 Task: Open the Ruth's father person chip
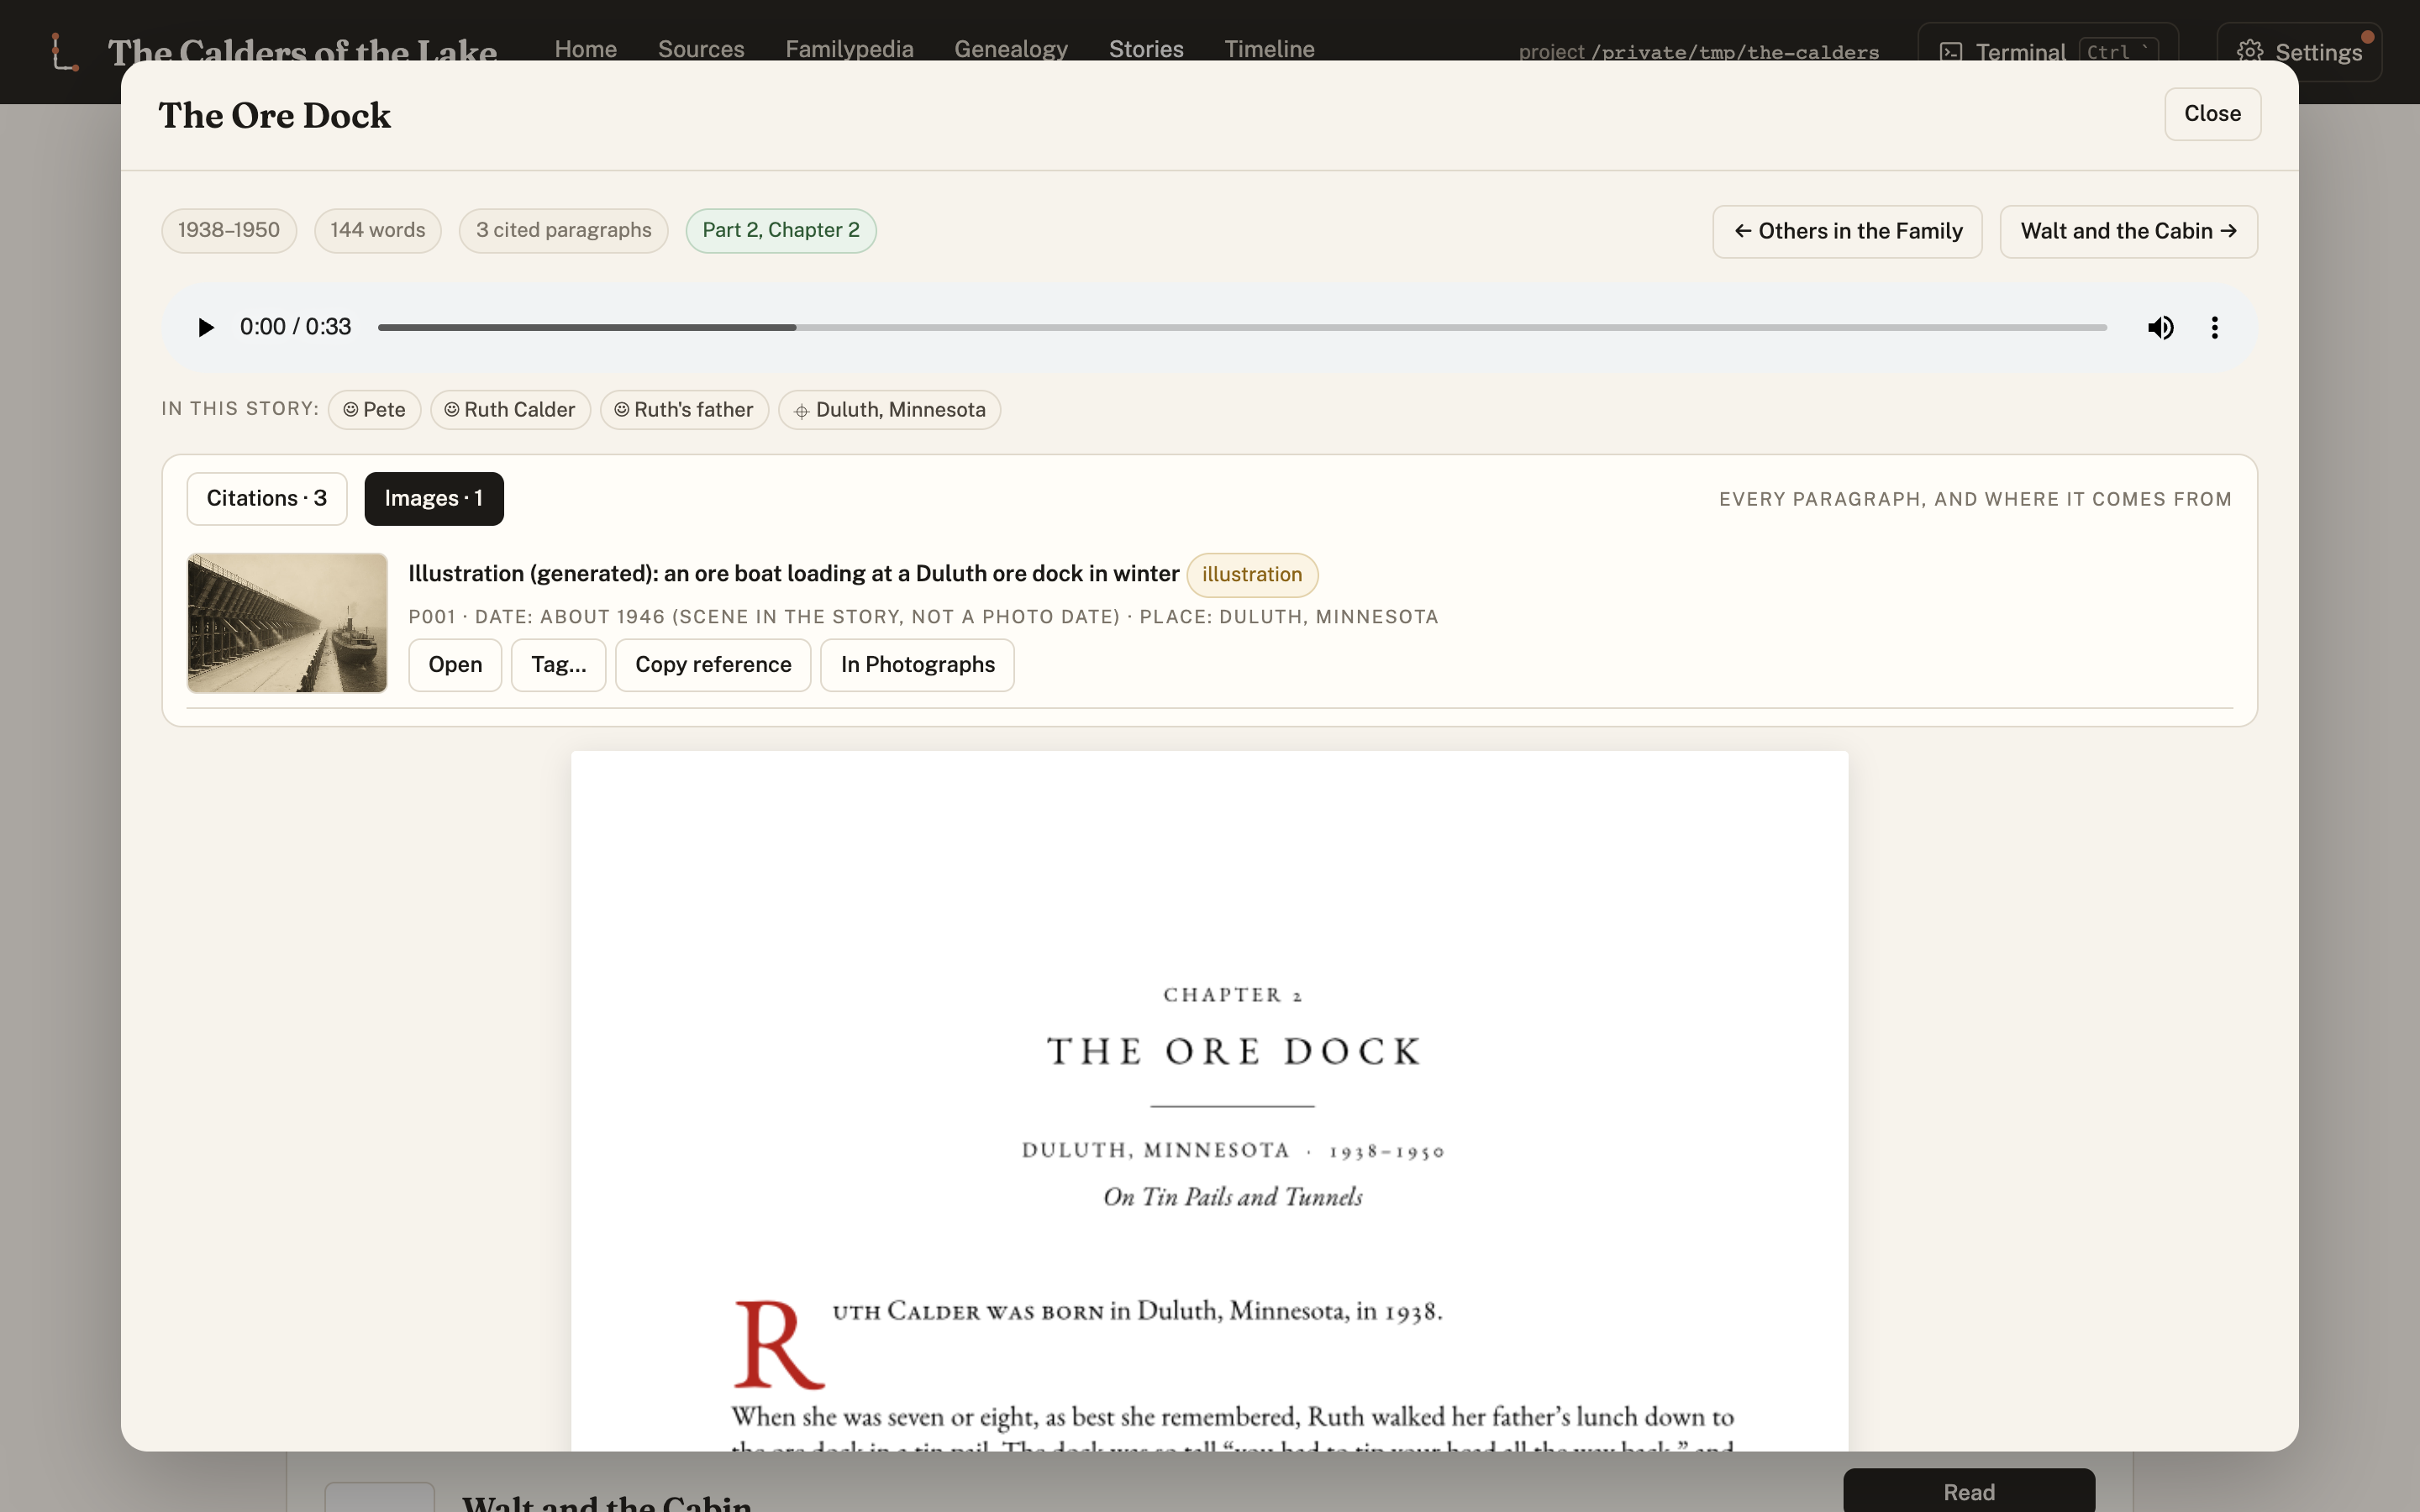(684, 410)
